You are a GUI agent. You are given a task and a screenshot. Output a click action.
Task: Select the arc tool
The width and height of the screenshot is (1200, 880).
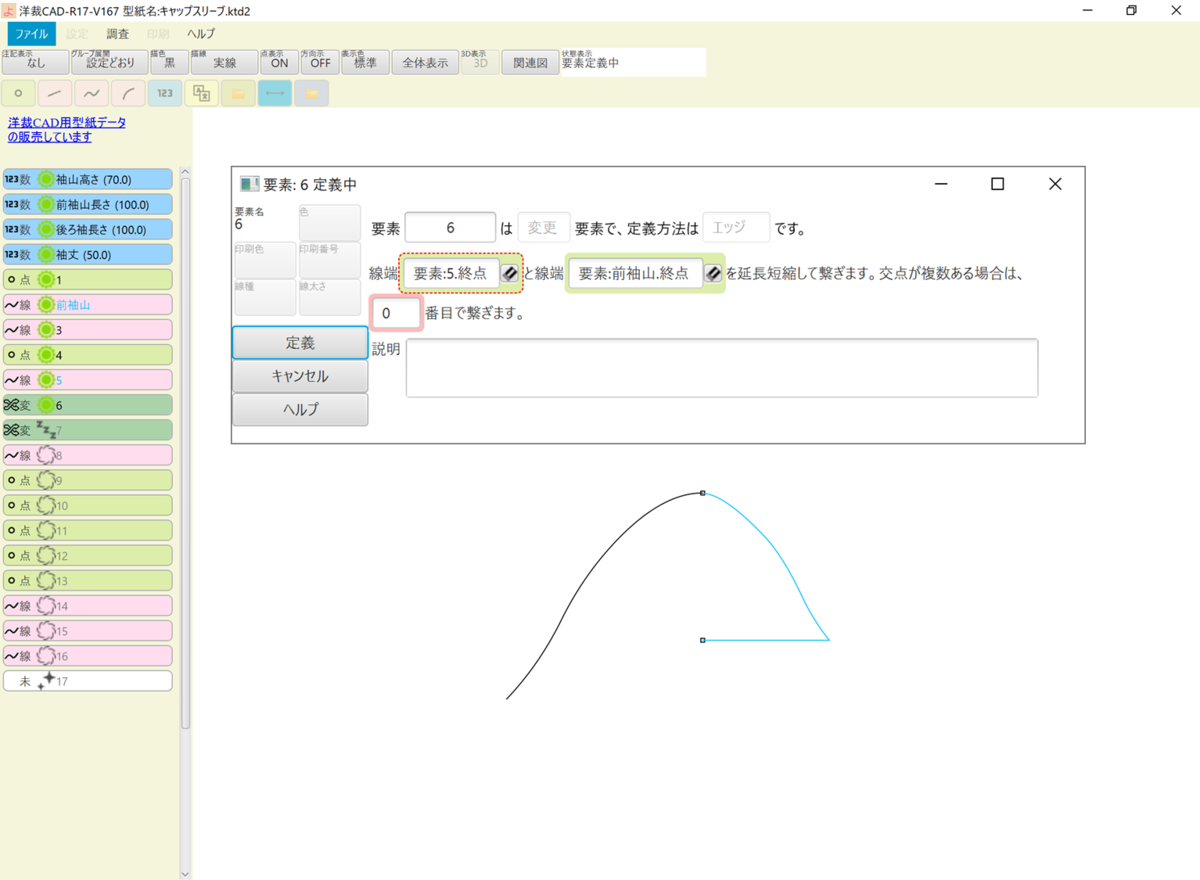(x=127, y=92)
